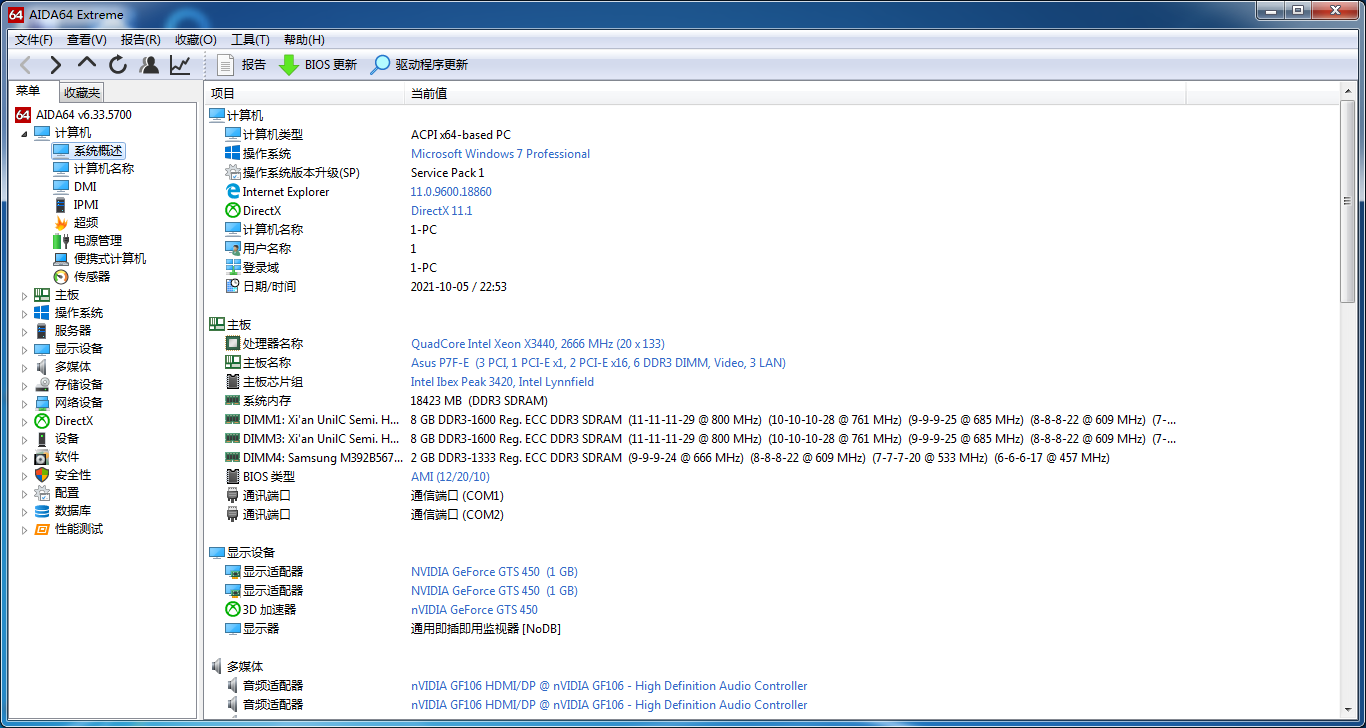Click the 项目 column header

[304, 93]
